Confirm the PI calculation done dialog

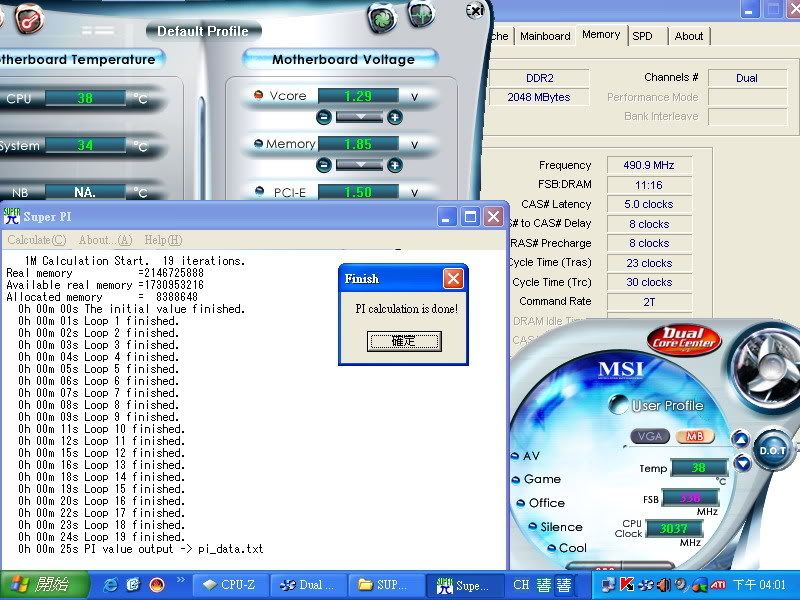tap(404, 341)
